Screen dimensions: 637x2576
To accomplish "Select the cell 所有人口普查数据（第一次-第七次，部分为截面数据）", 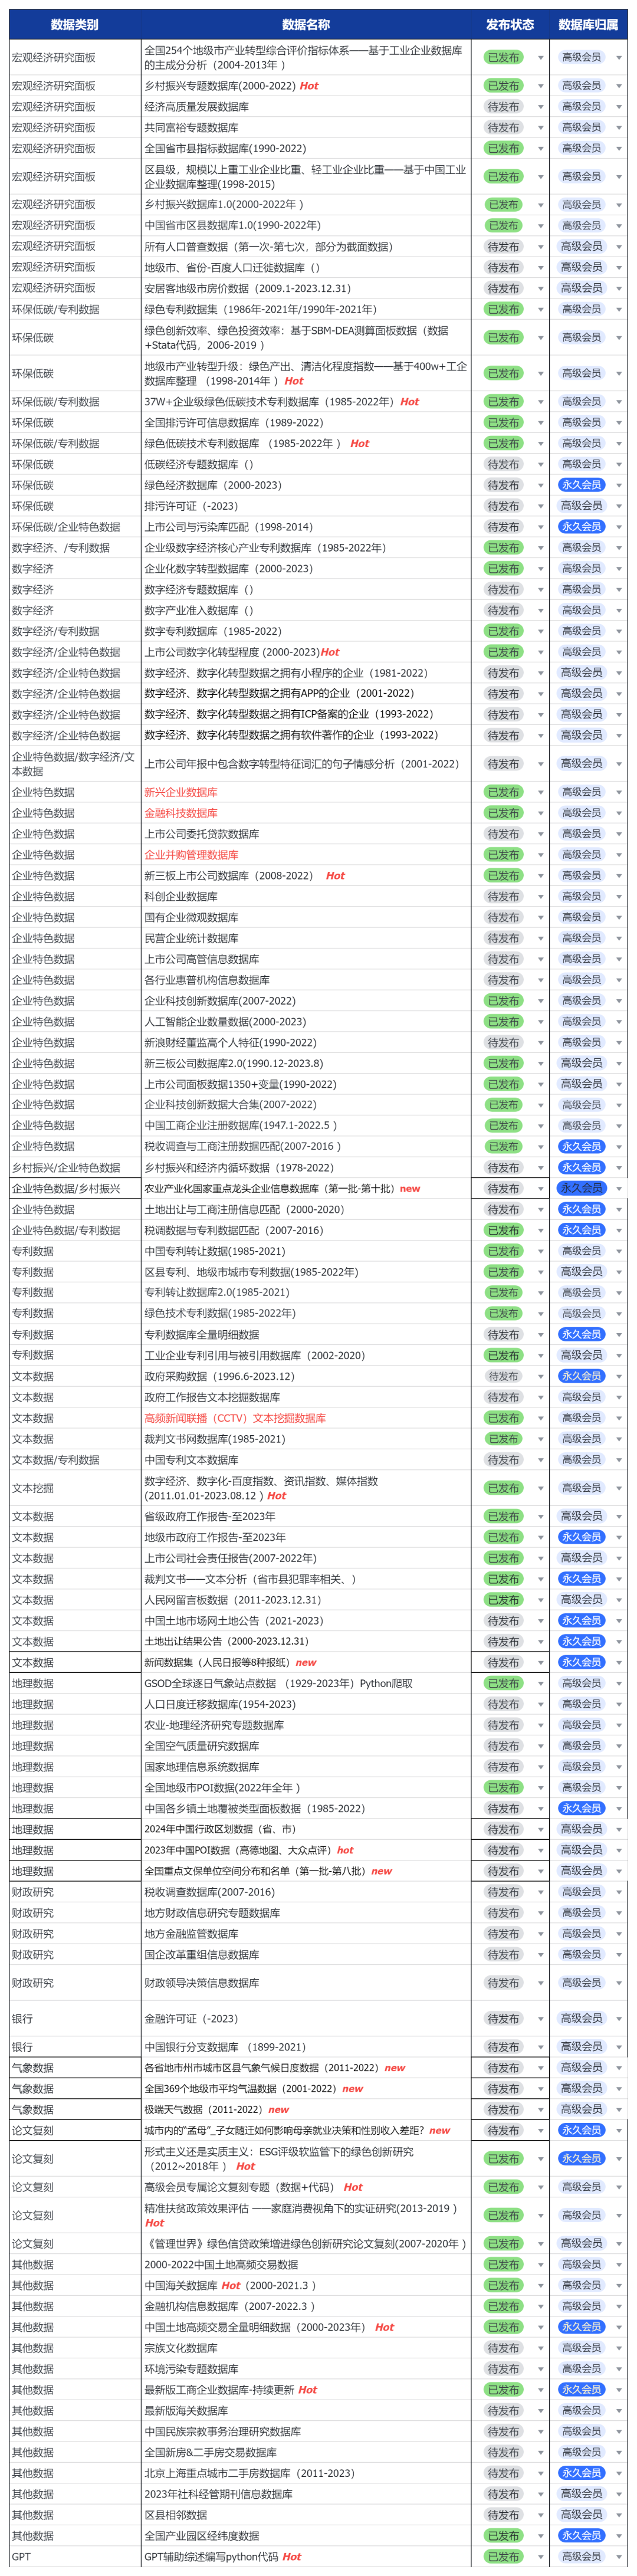I will tap(306, 247).
